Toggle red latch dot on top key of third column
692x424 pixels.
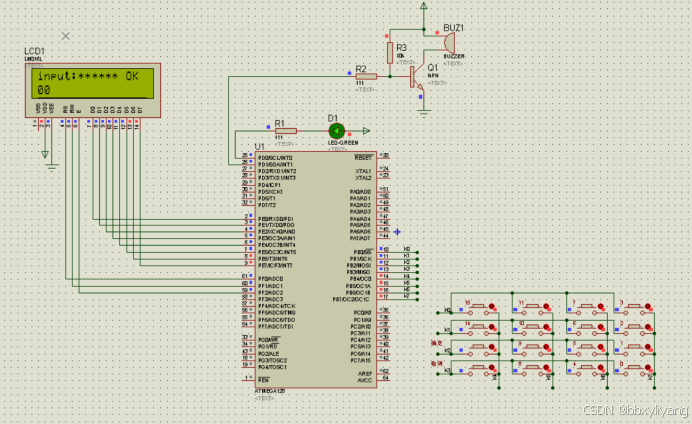[x=601, y=307]
